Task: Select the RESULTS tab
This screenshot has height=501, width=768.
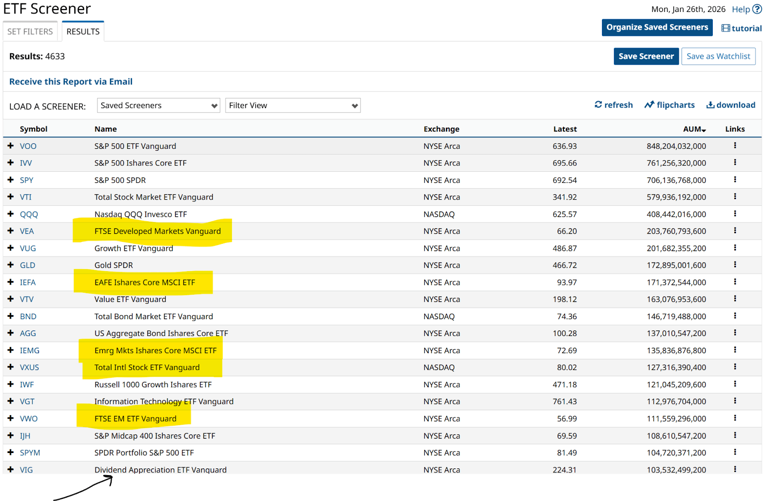Action: pos(82,32)
